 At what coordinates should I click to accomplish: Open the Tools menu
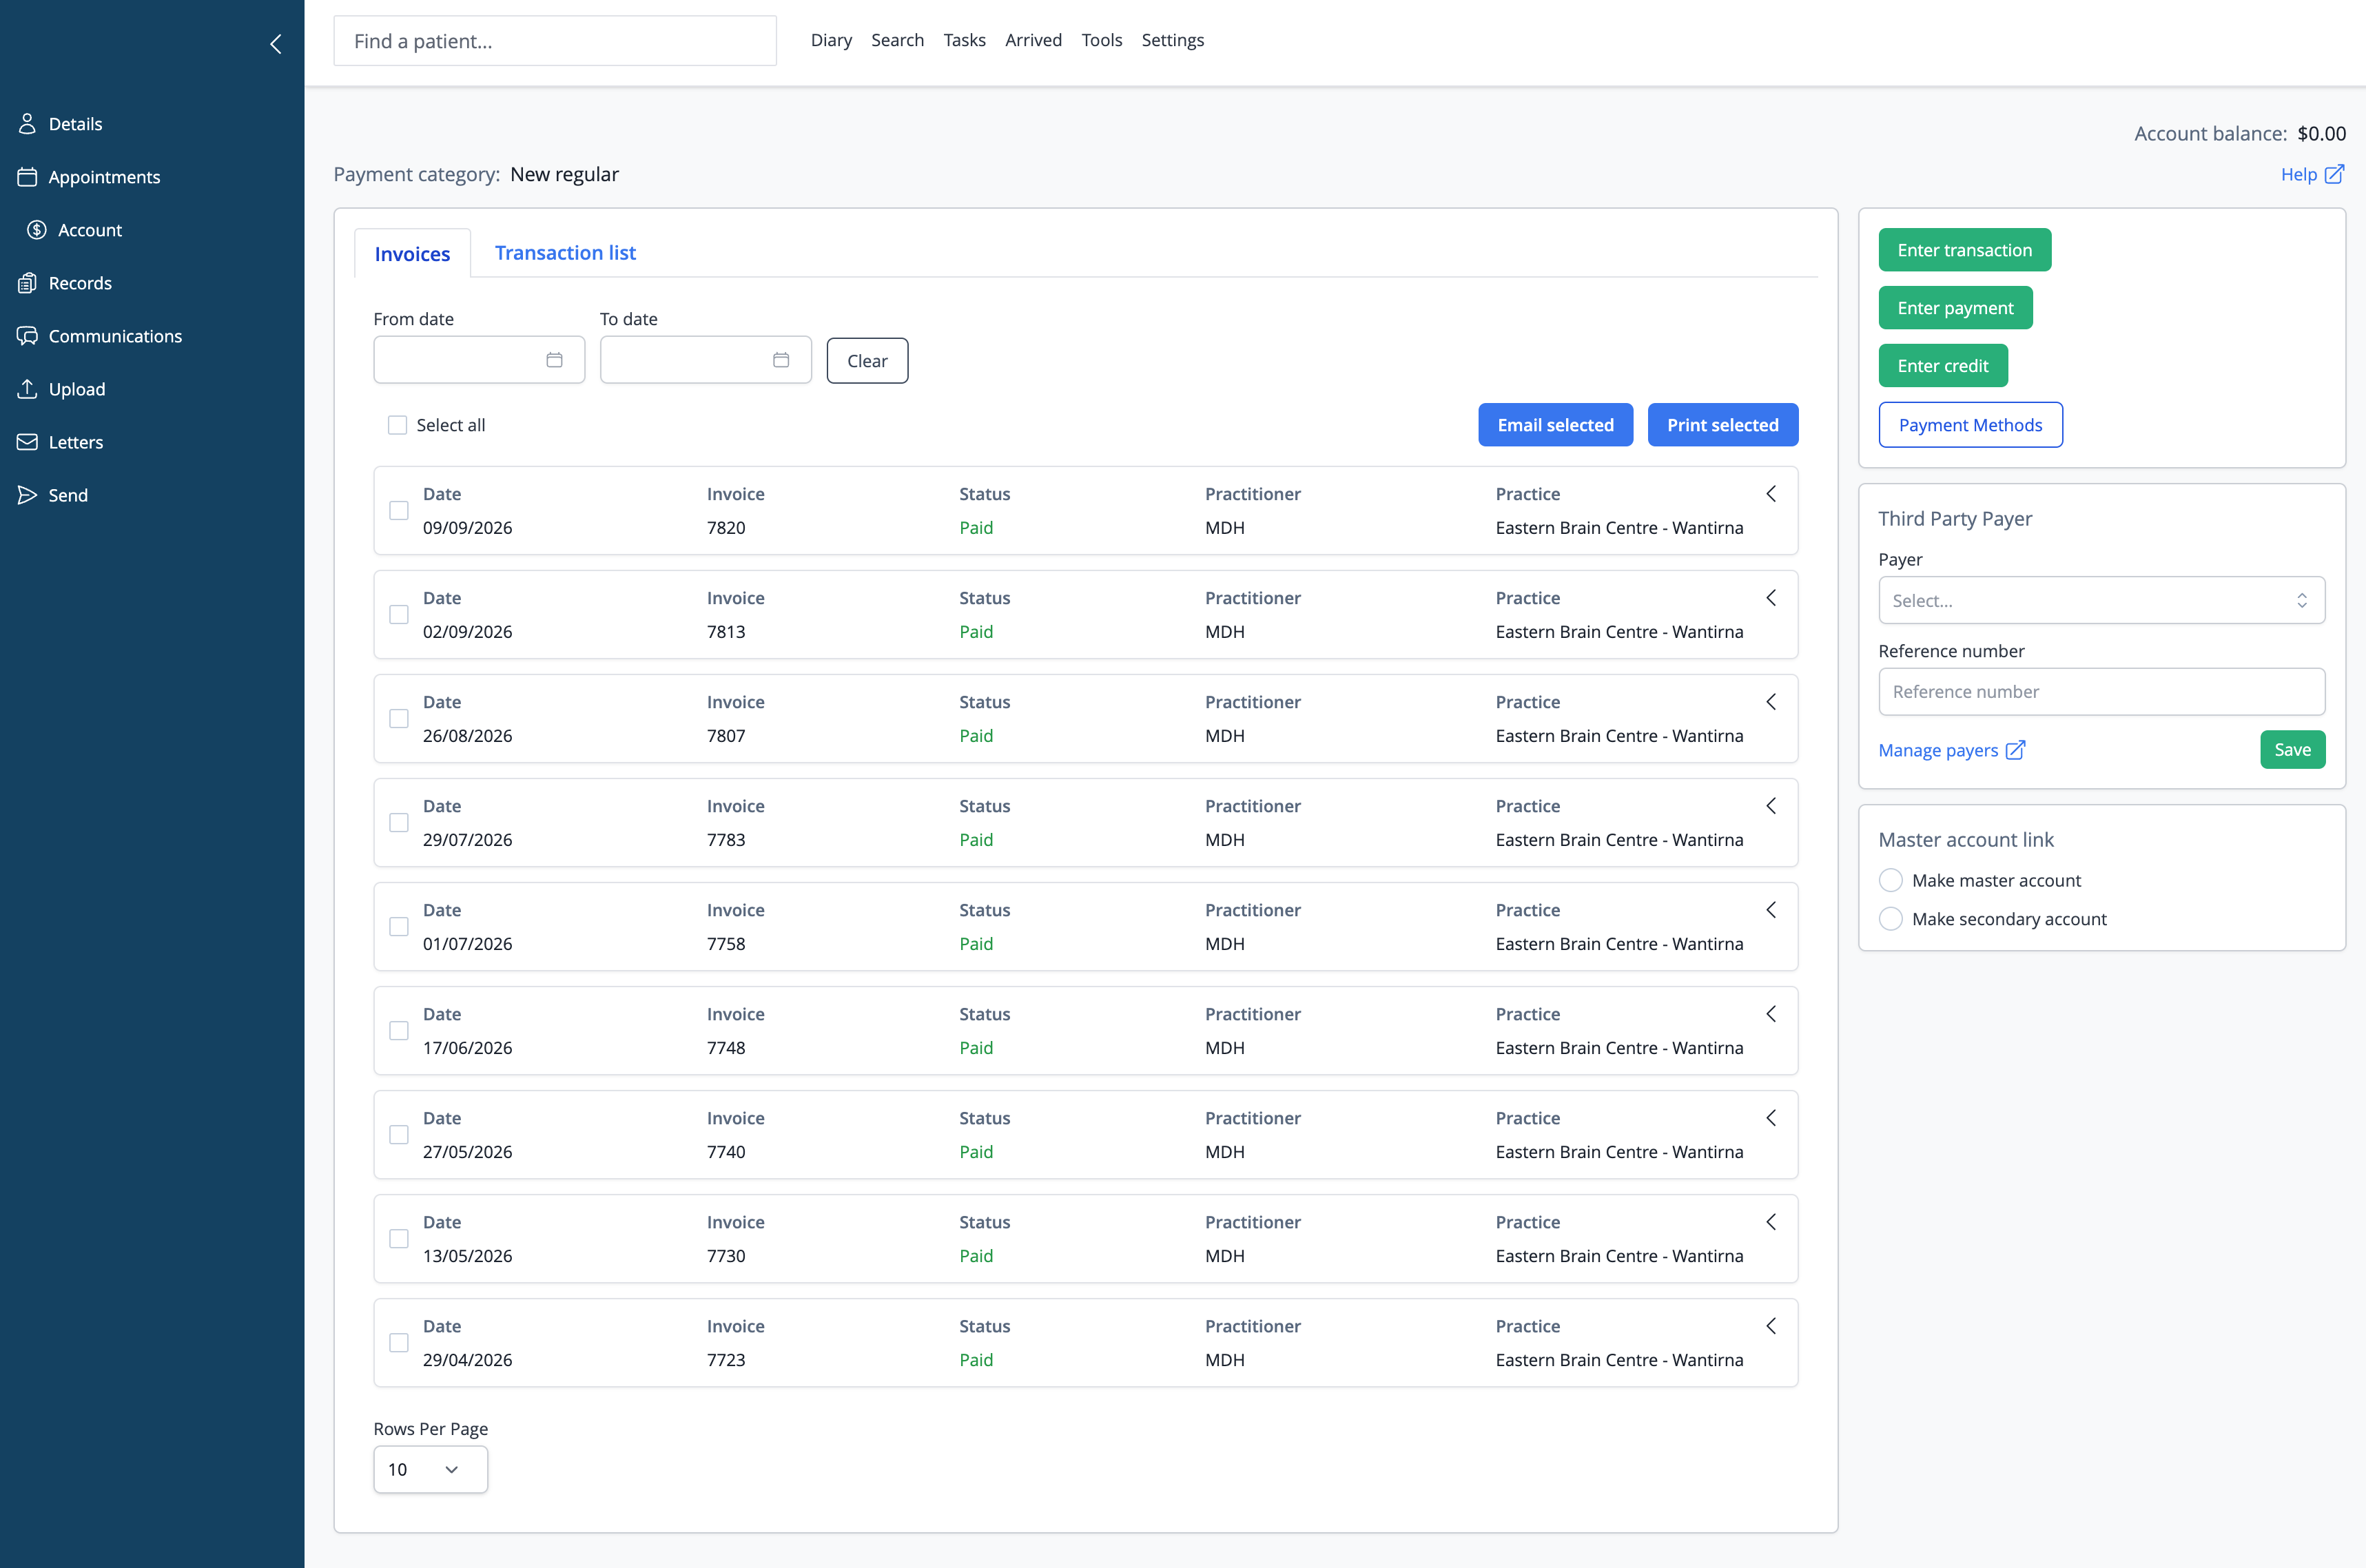(x=1101, y=40)
